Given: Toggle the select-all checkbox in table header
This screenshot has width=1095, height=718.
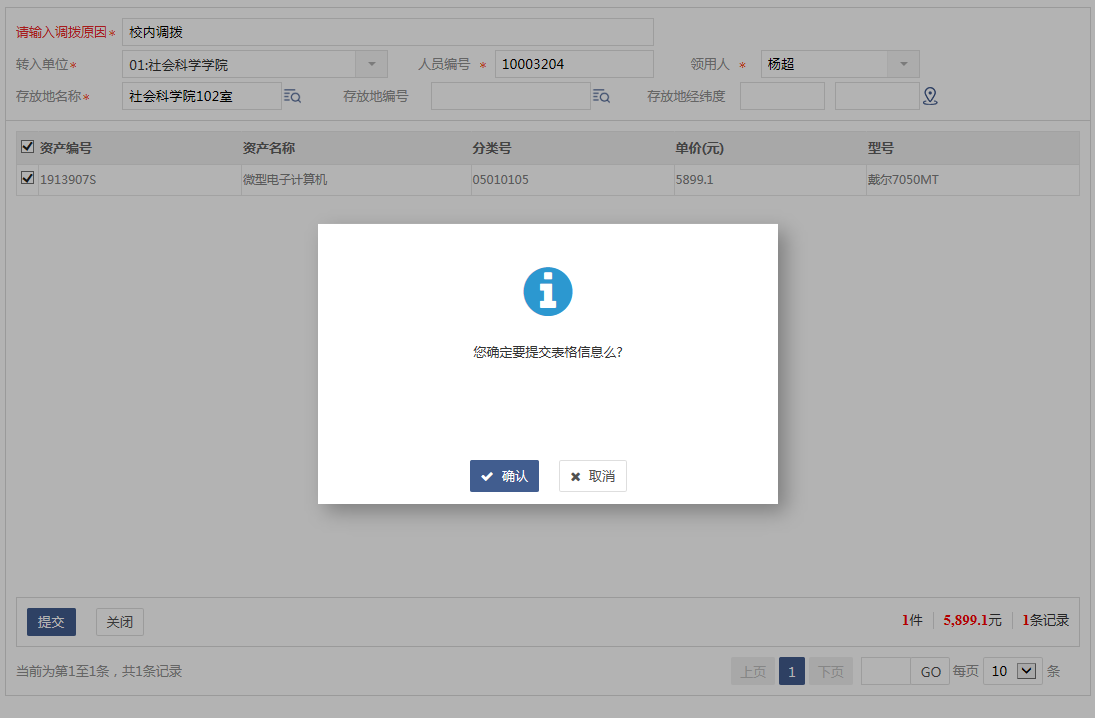Looking at the screenshot, I should (27, 147).
